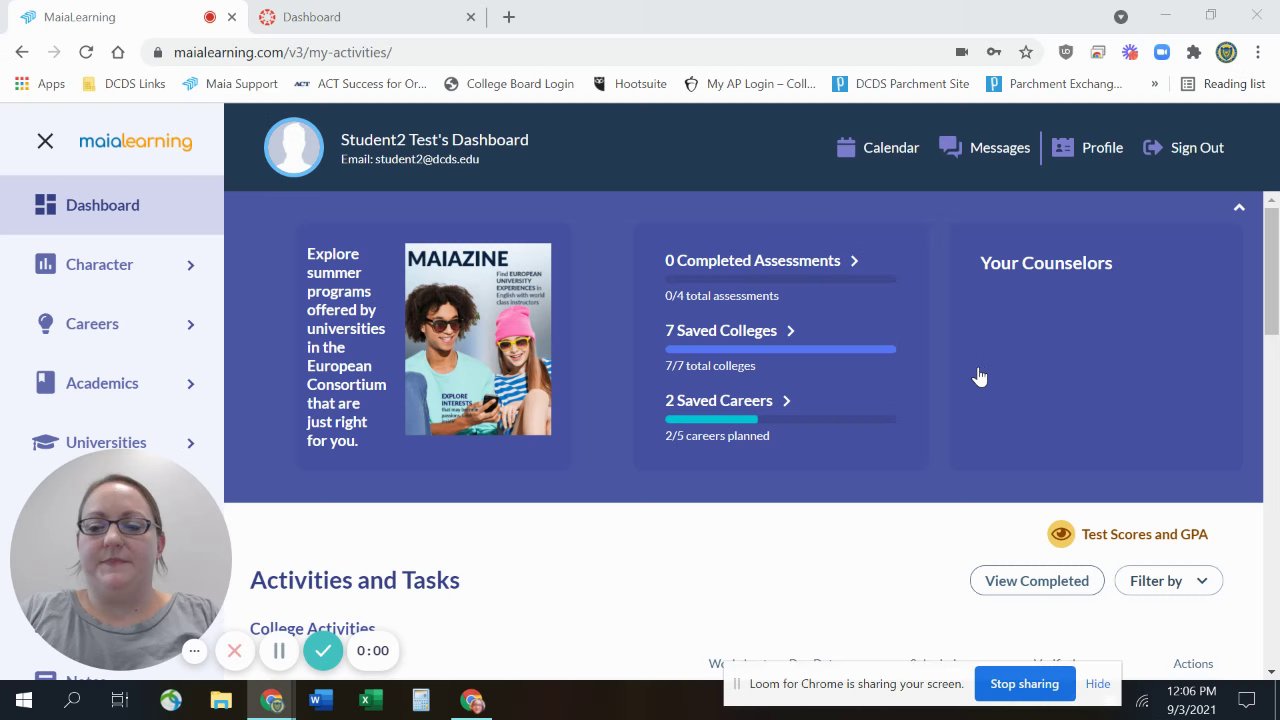This screenshot has height=720, width=1280.
Task: Click Sign Out in the header
Action: [x=1183, y=148]
